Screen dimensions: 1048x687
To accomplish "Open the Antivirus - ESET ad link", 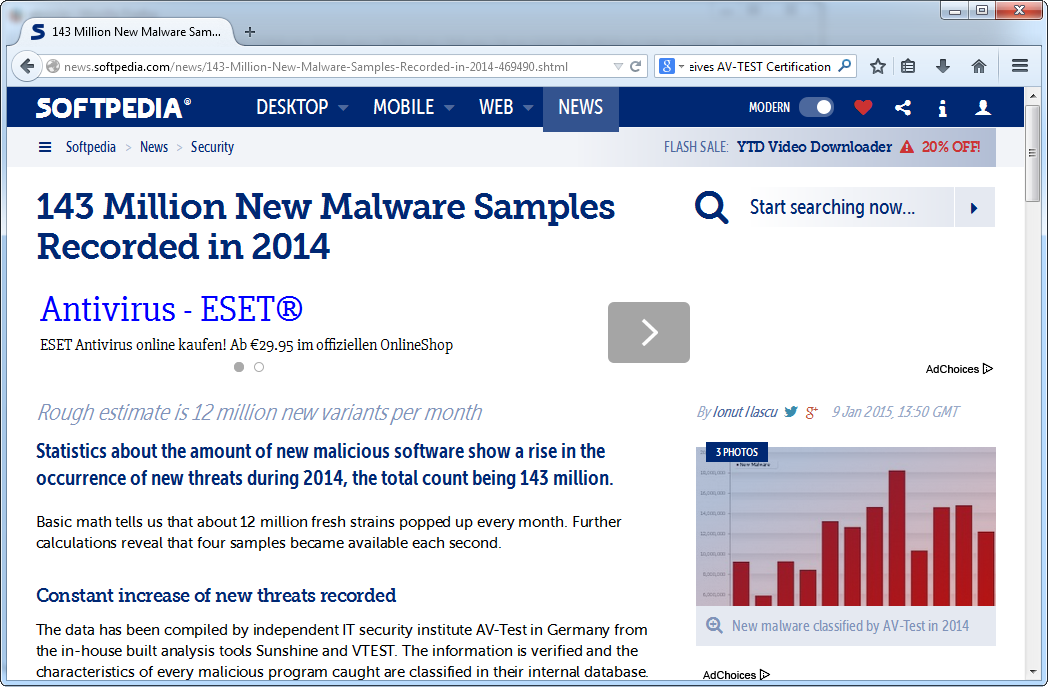I will pyautogui.click(x=171, y=310).
